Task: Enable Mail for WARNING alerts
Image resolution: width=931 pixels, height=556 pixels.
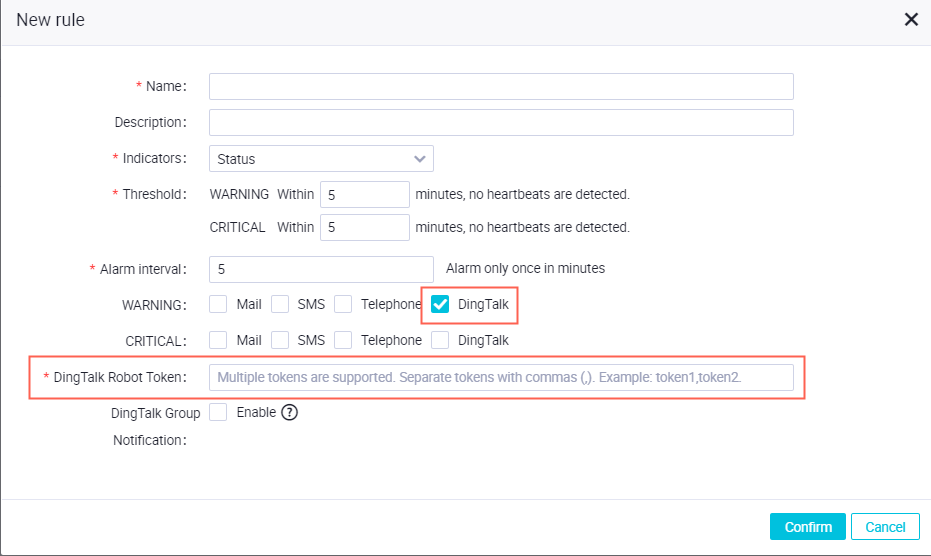Action: [x=218, y=304]
